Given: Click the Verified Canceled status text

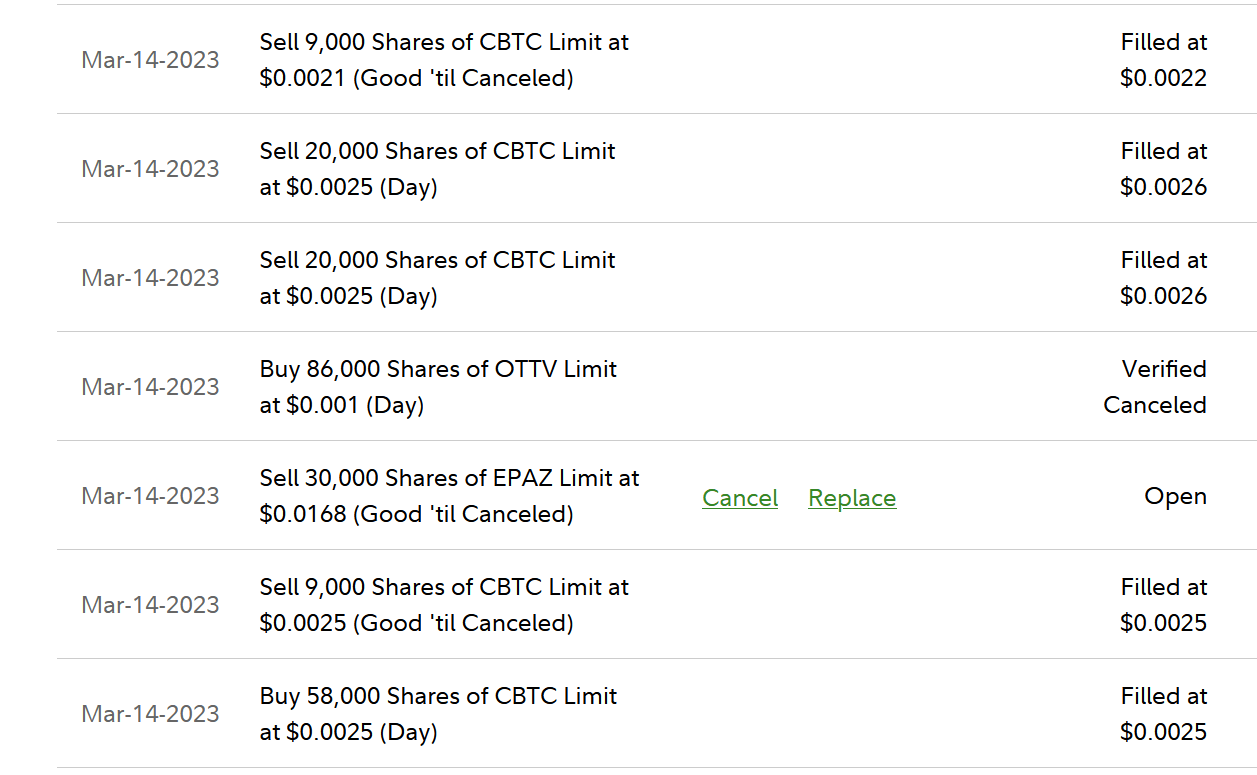Looking at the screenshot, I should point(1155,387).
